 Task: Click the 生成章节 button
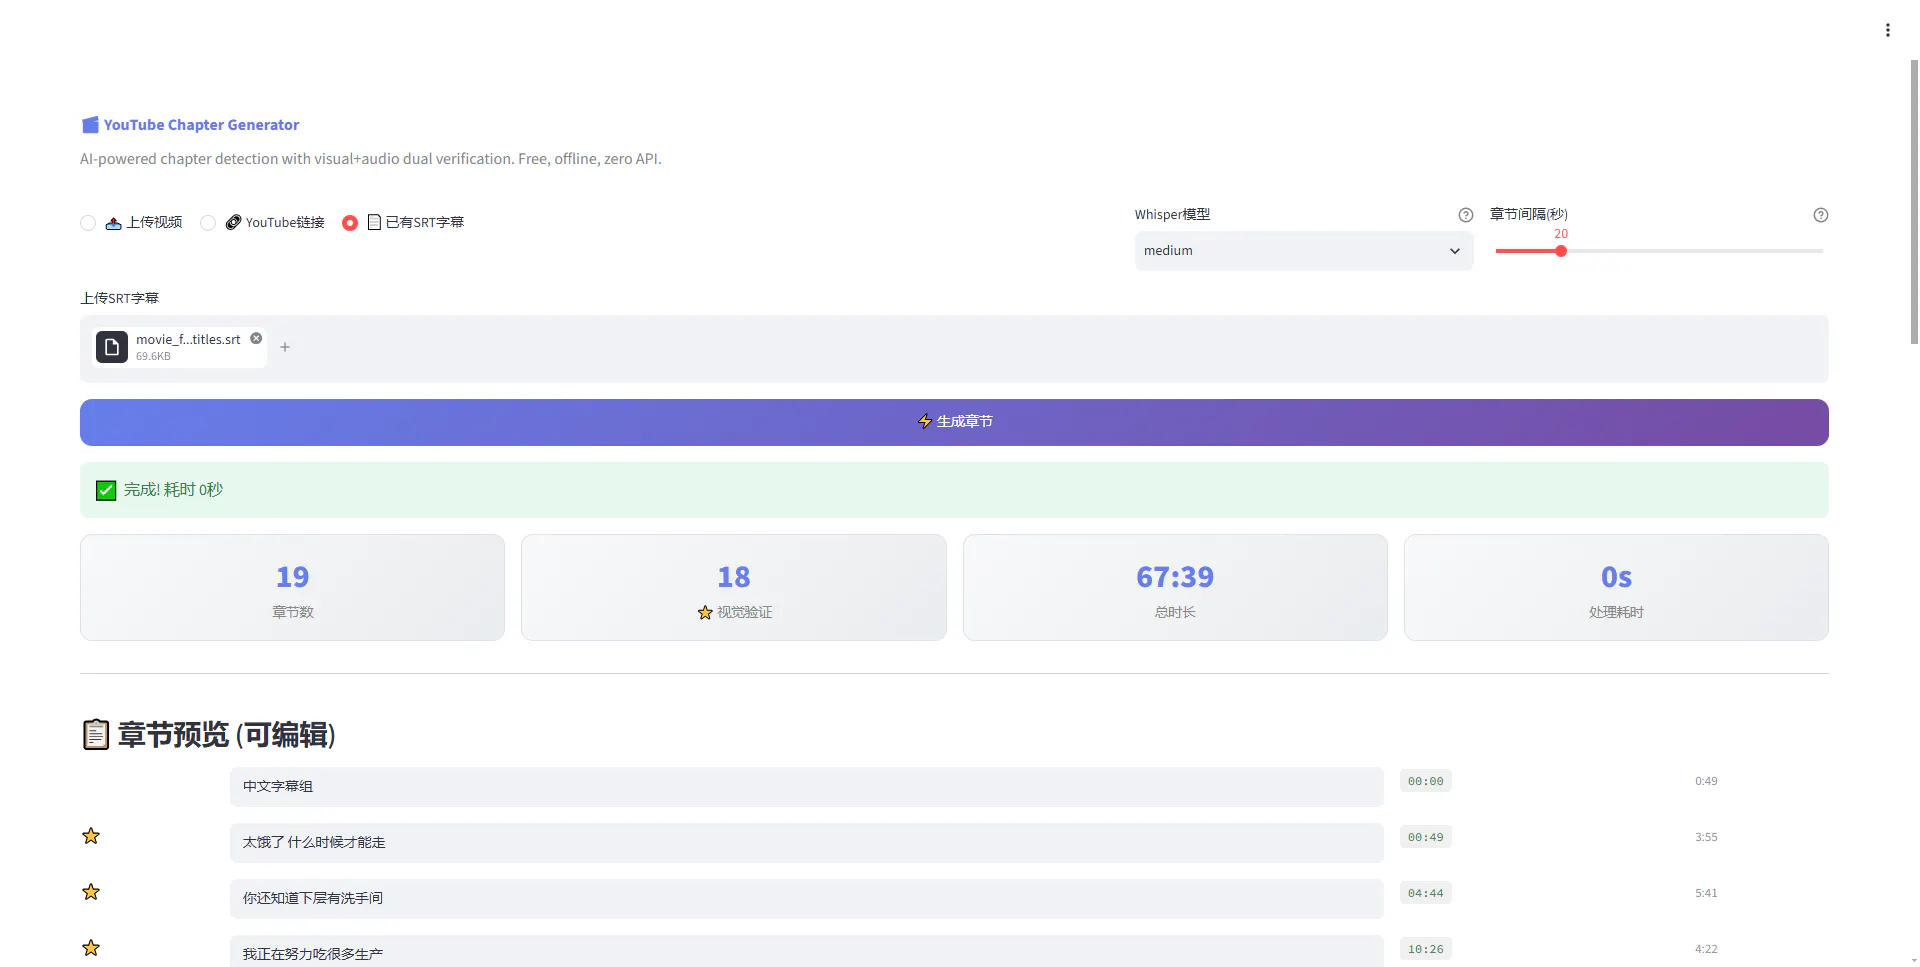click(954, 422)
